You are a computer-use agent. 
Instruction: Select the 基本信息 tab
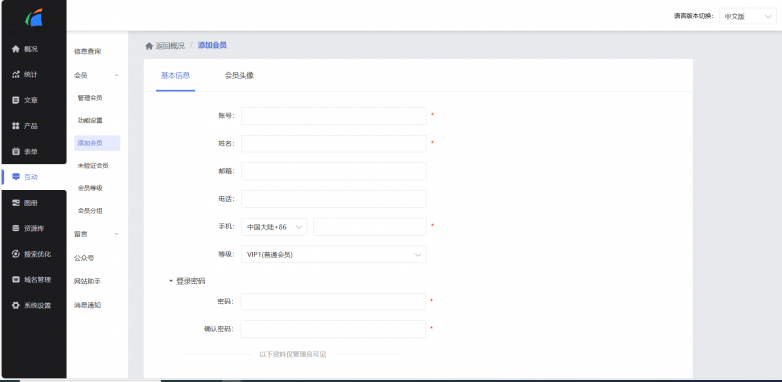pos(175,76)
